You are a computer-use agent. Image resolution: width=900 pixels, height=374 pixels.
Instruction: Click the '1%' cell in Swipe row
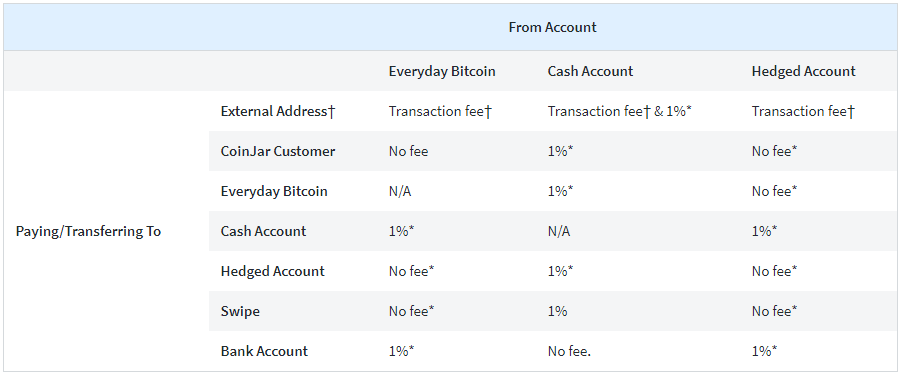coord(557,311)
